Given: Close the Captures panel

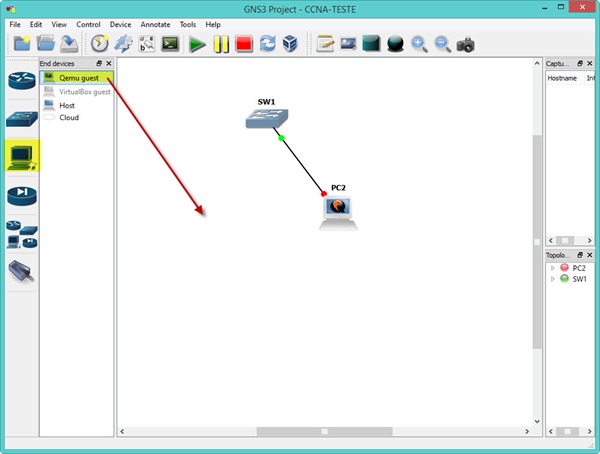Looking at the screenshot, I should click(x=590, y=64).
